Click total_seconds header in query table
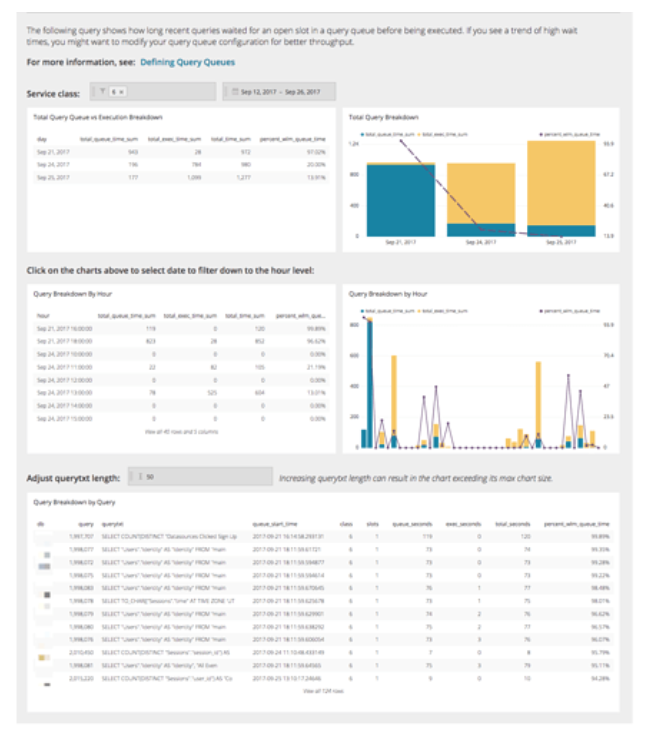This screenshot has width=647, height=734. (513, 524)
